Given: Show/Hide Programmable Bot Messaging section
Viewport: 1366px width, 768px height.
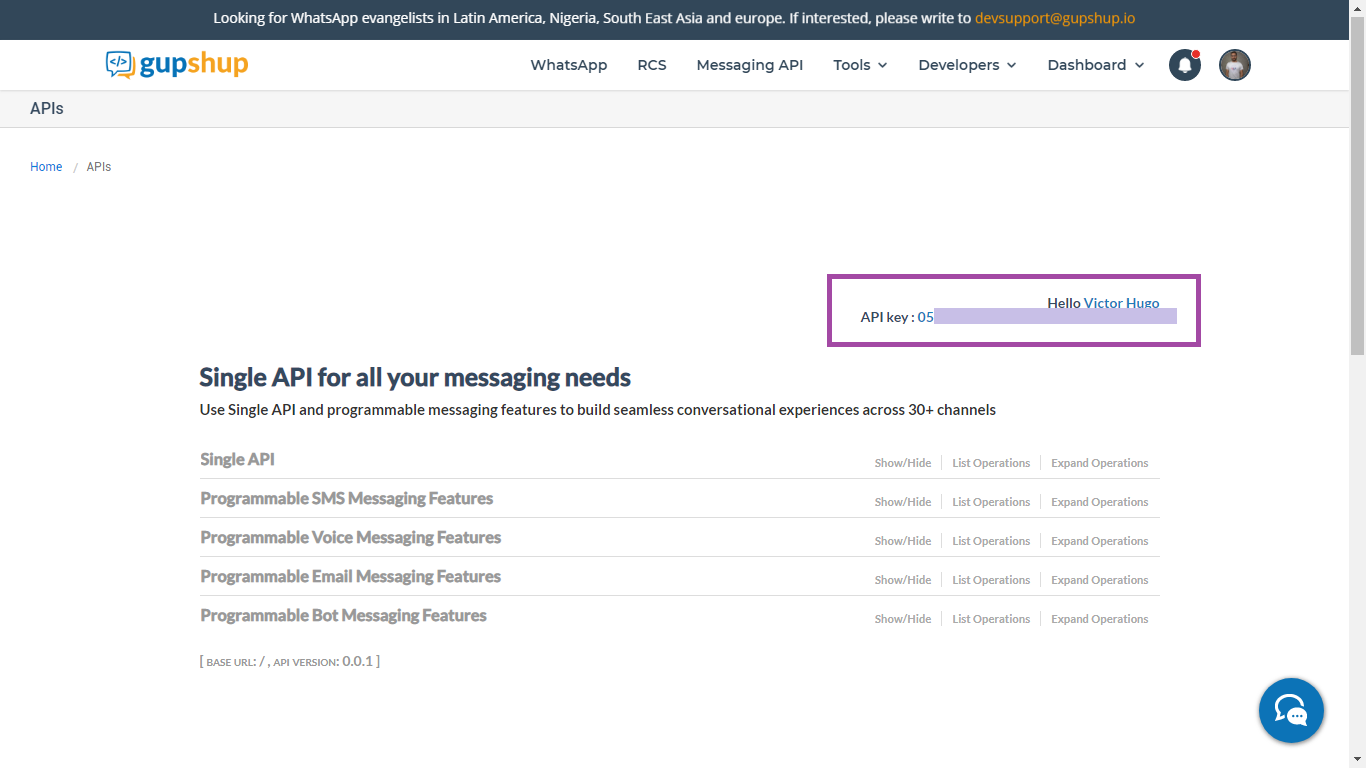Looking at the screenshot, I should tap(903, 619).
